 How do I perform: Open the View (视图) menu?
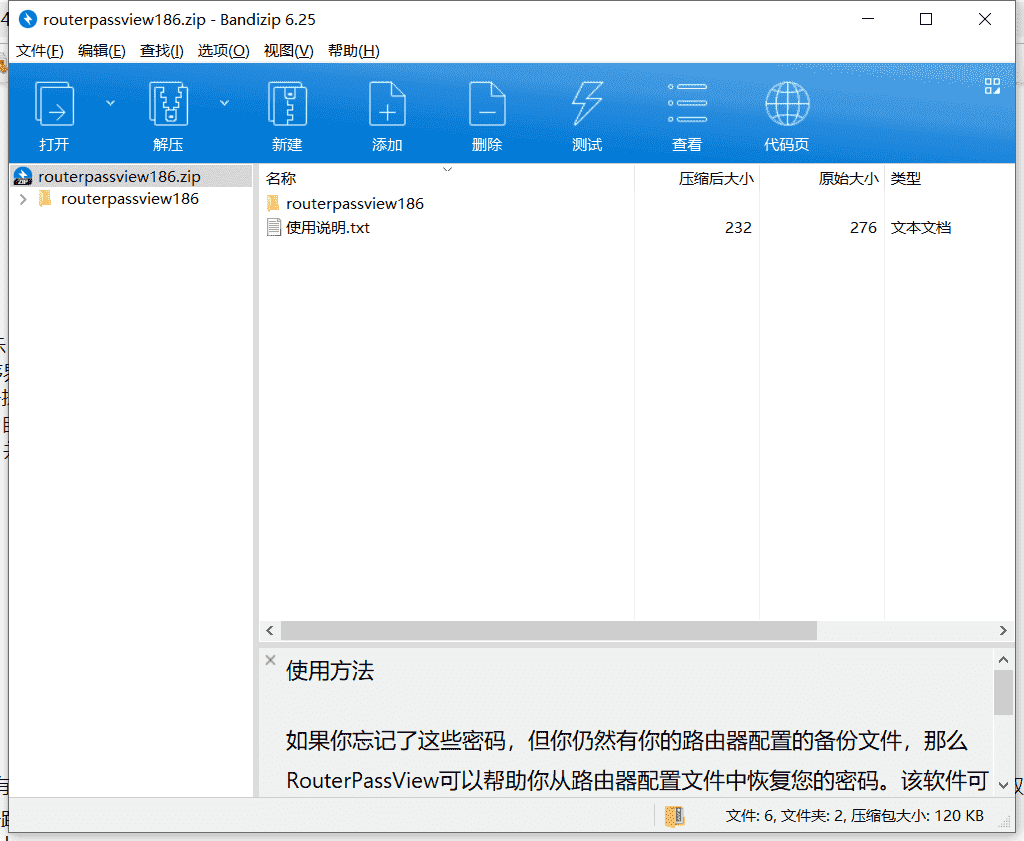288,51
